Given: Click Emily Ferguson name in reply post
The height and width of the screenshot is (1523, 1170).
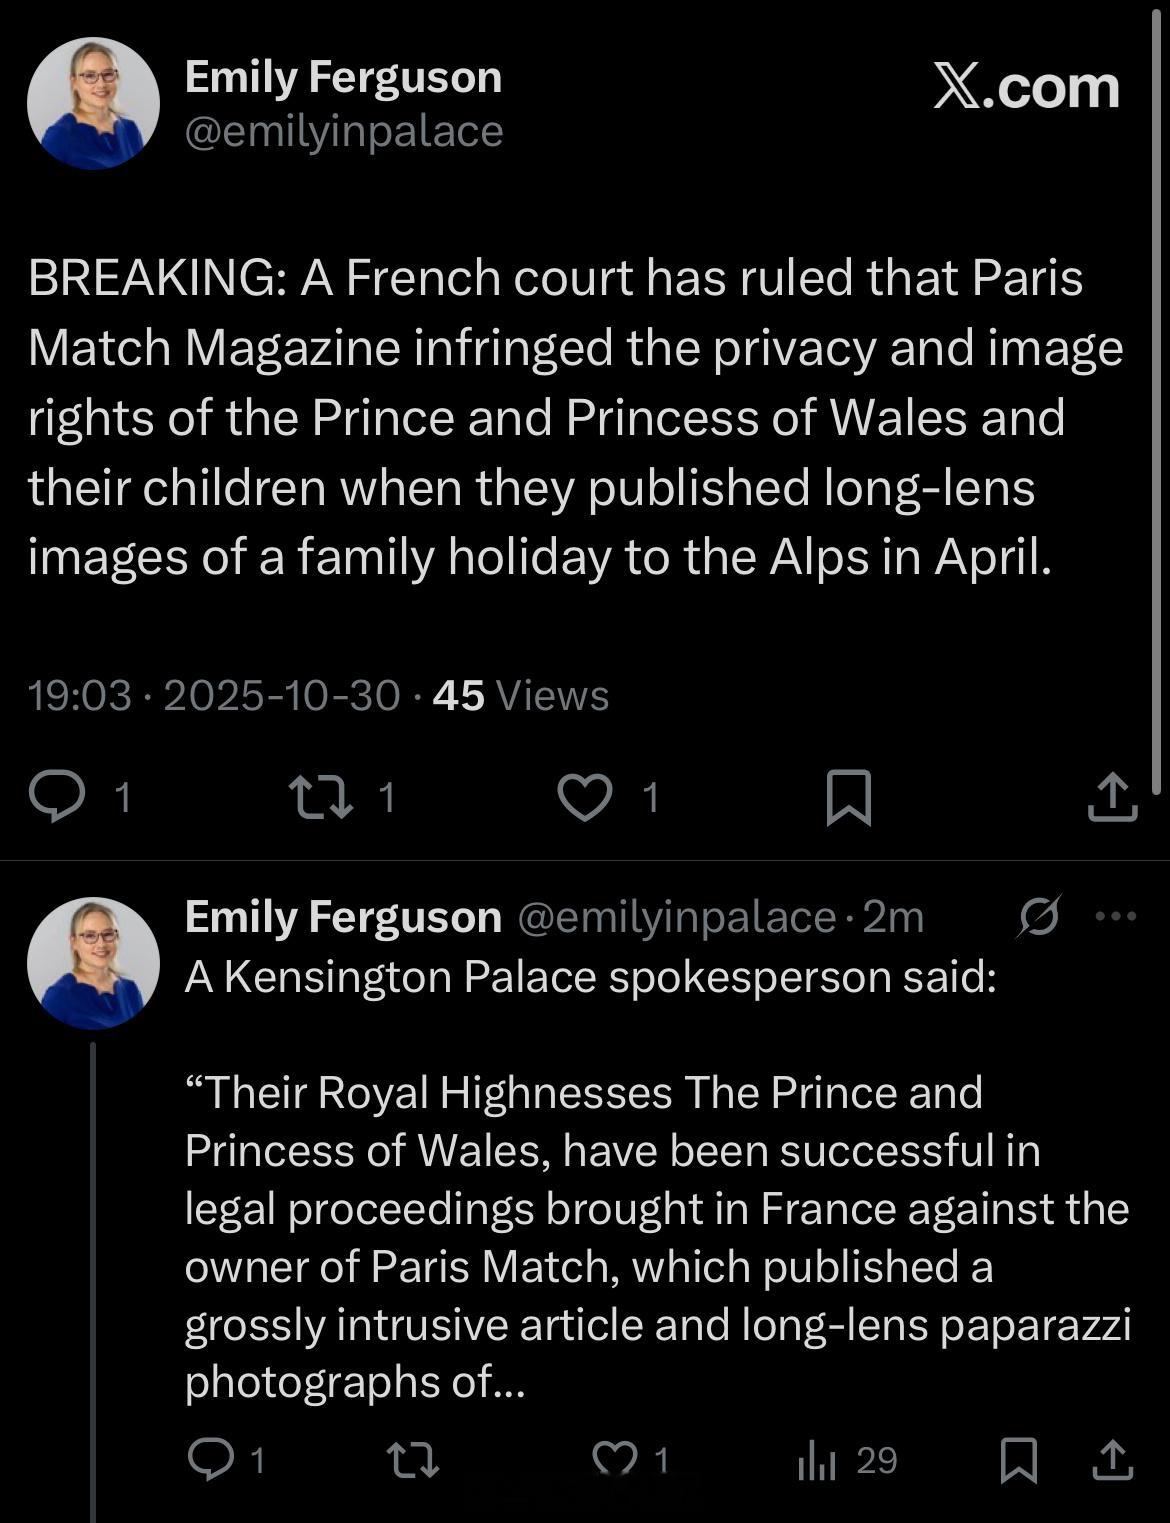Looking at the screenshot, I should tap(342, 917).
